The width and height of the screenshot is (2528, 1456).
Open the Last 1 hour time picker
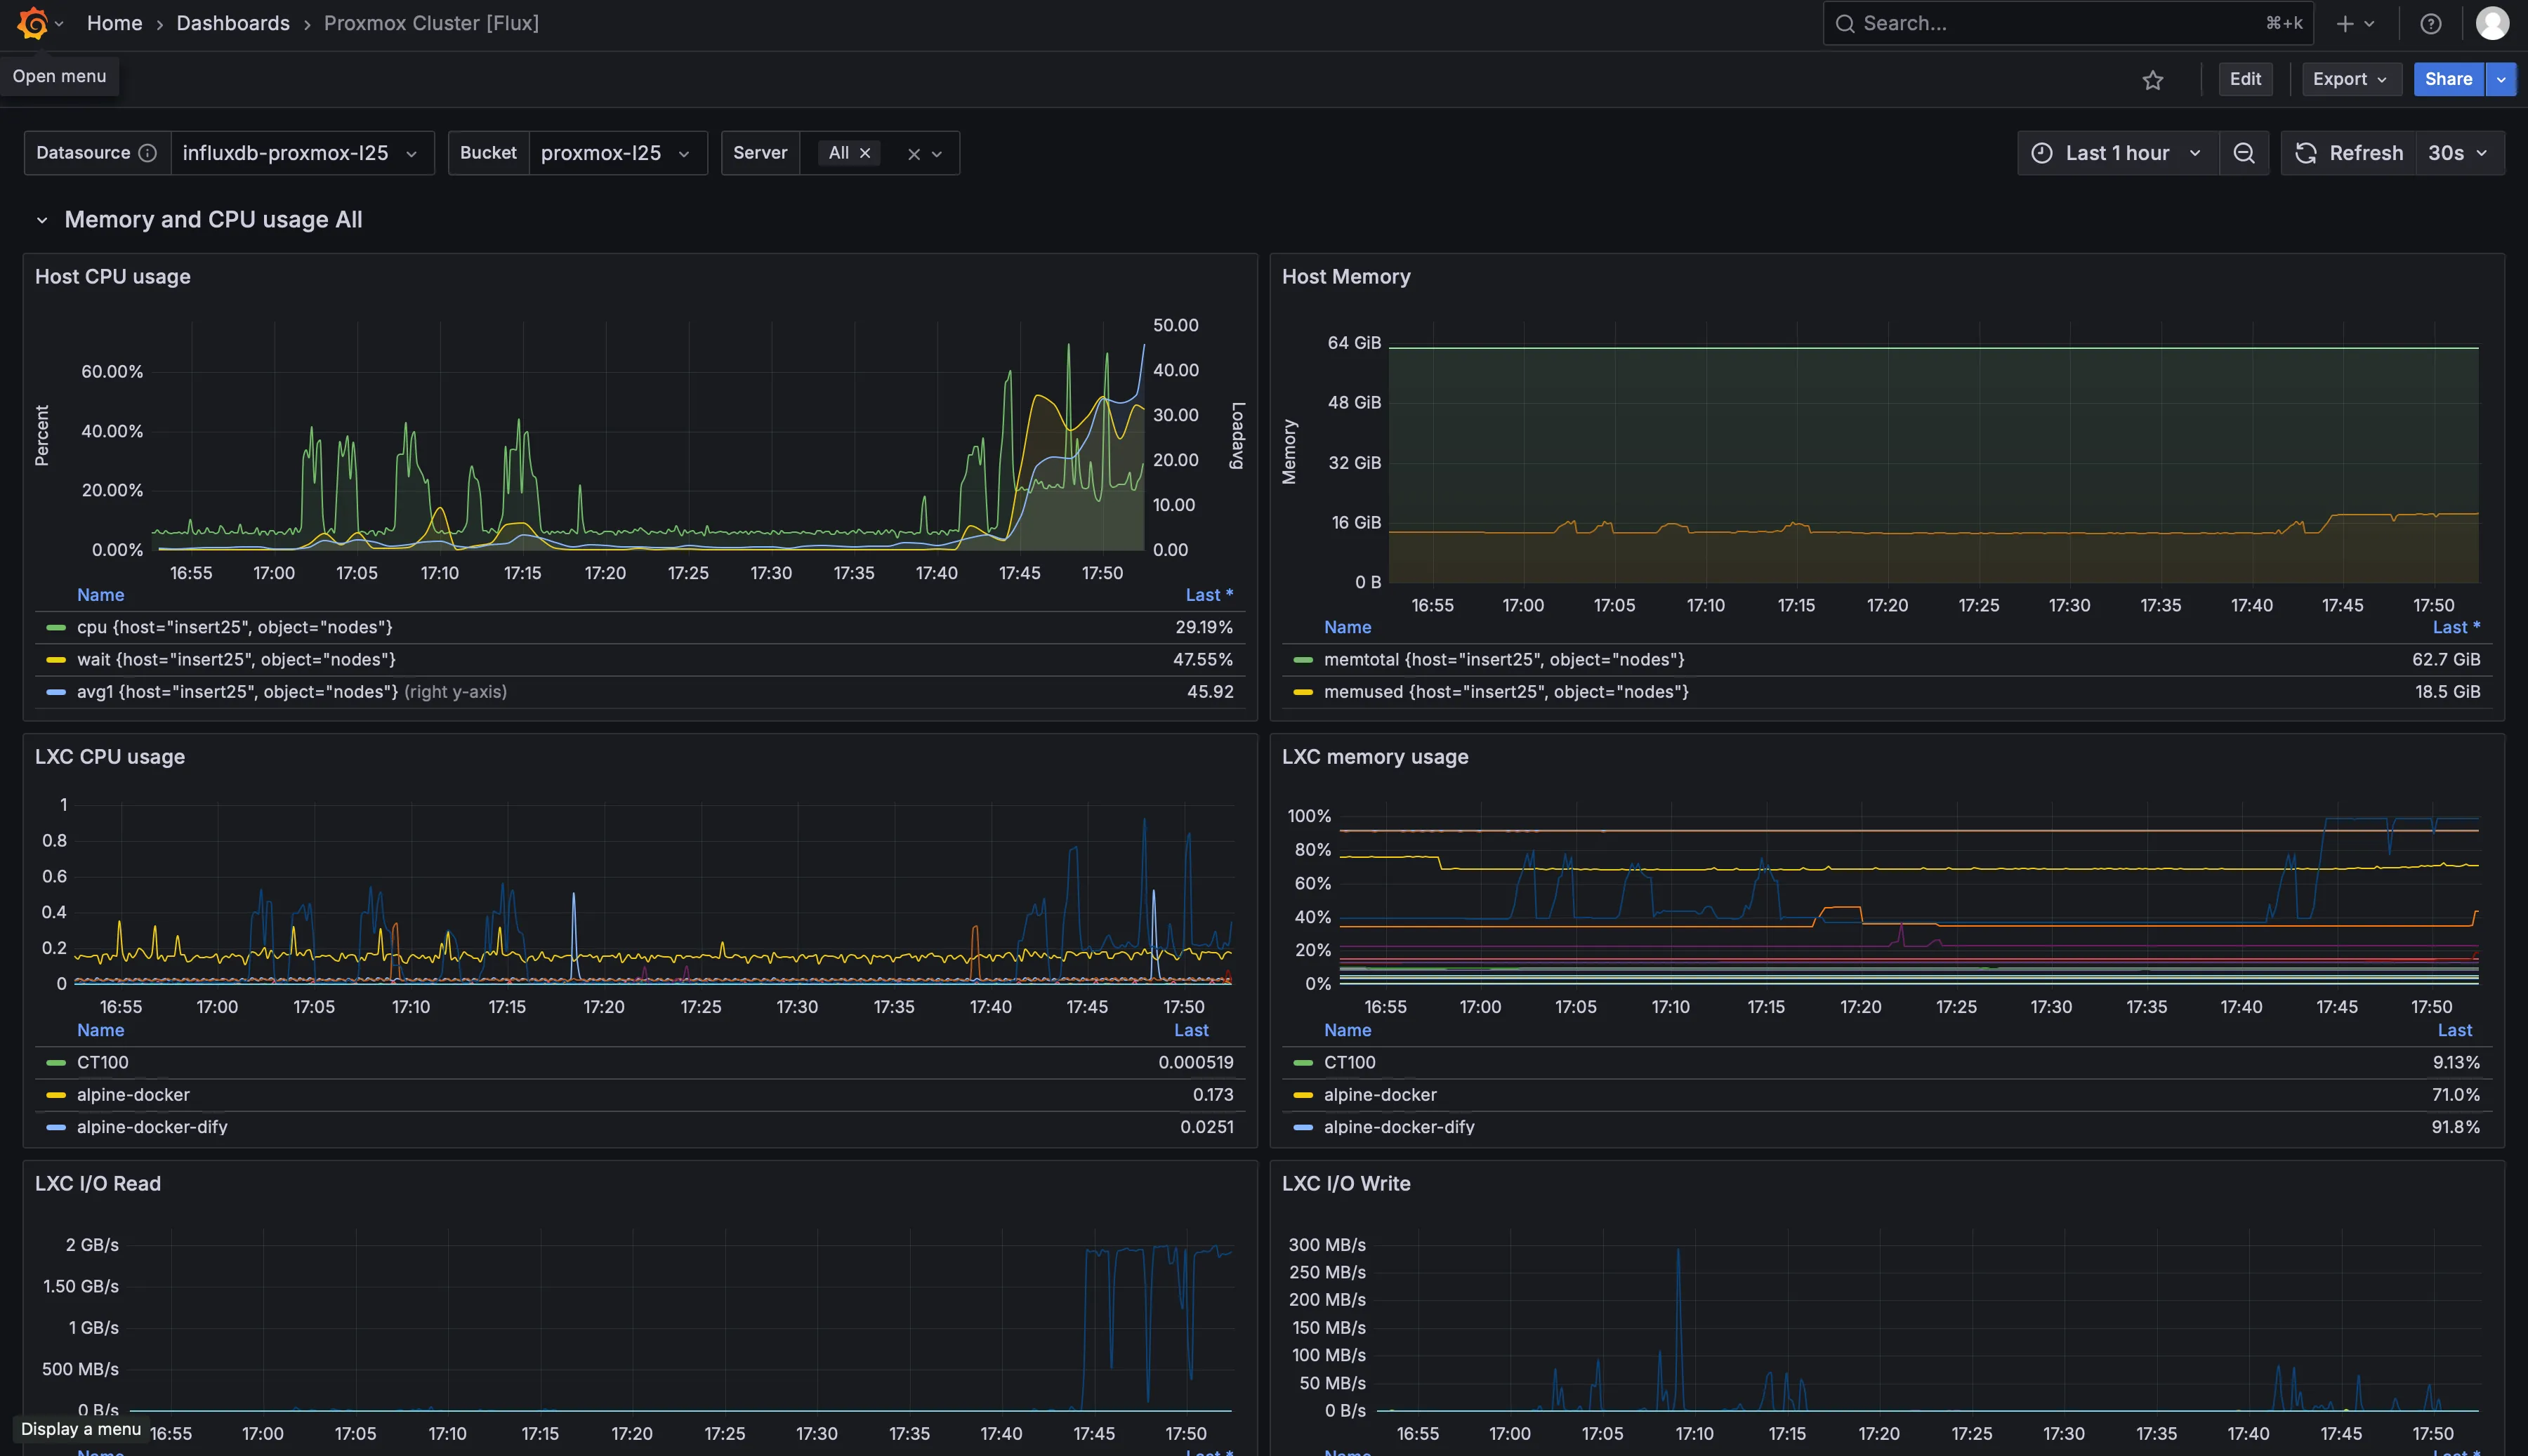2116,152
